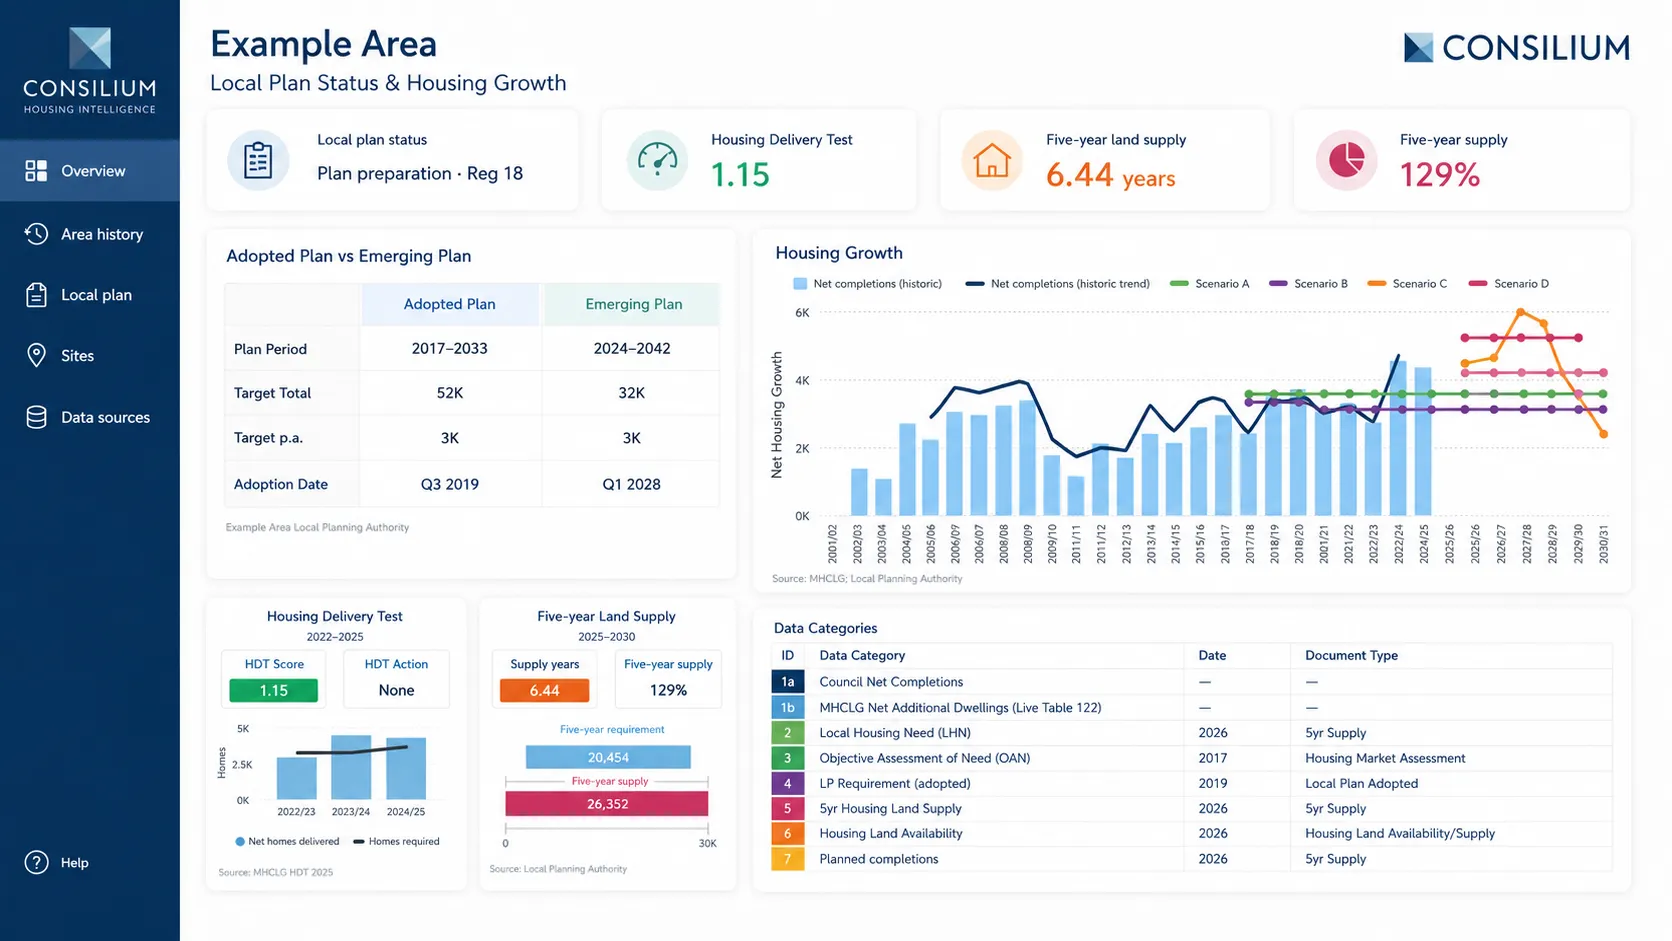Click the 2017–2033 adopted plan period cell
Viewport: 1672px width, 941px height.
[450, 349]
